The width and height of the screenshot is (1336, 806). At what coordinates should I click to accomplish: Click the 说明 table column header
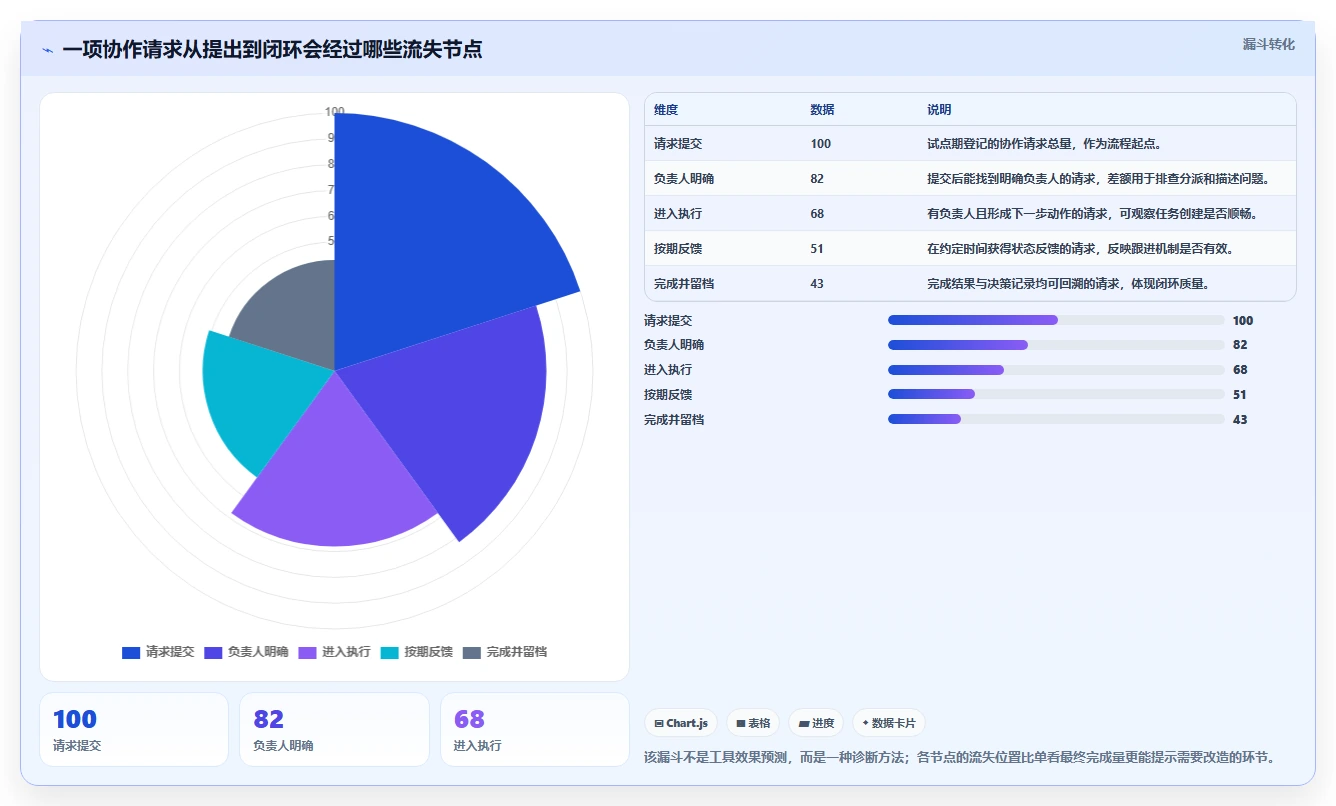(x=939, y=110)
